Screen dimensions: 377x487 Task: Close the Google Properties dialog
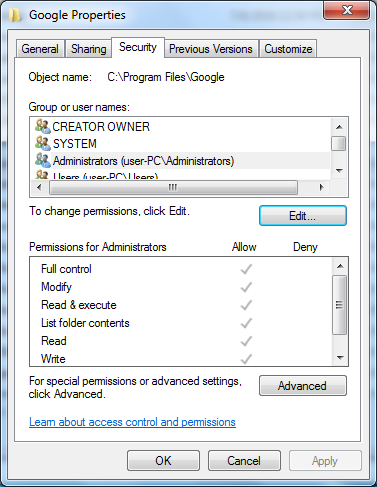(347, 10)
